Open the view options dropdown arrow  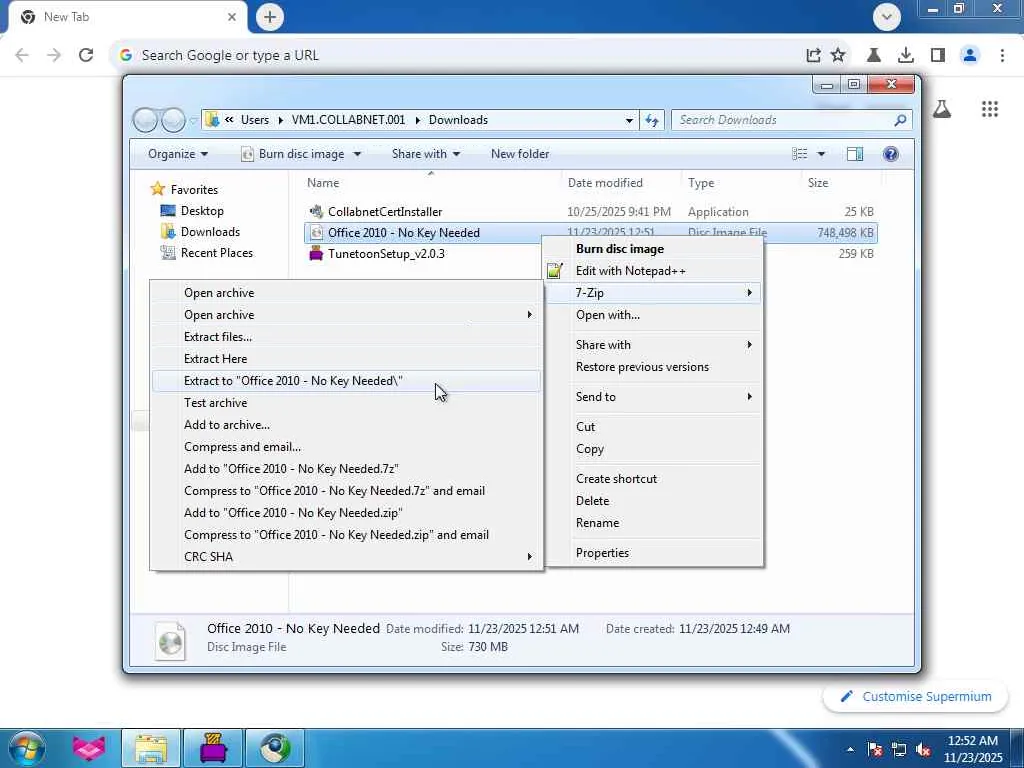(822, 154)
